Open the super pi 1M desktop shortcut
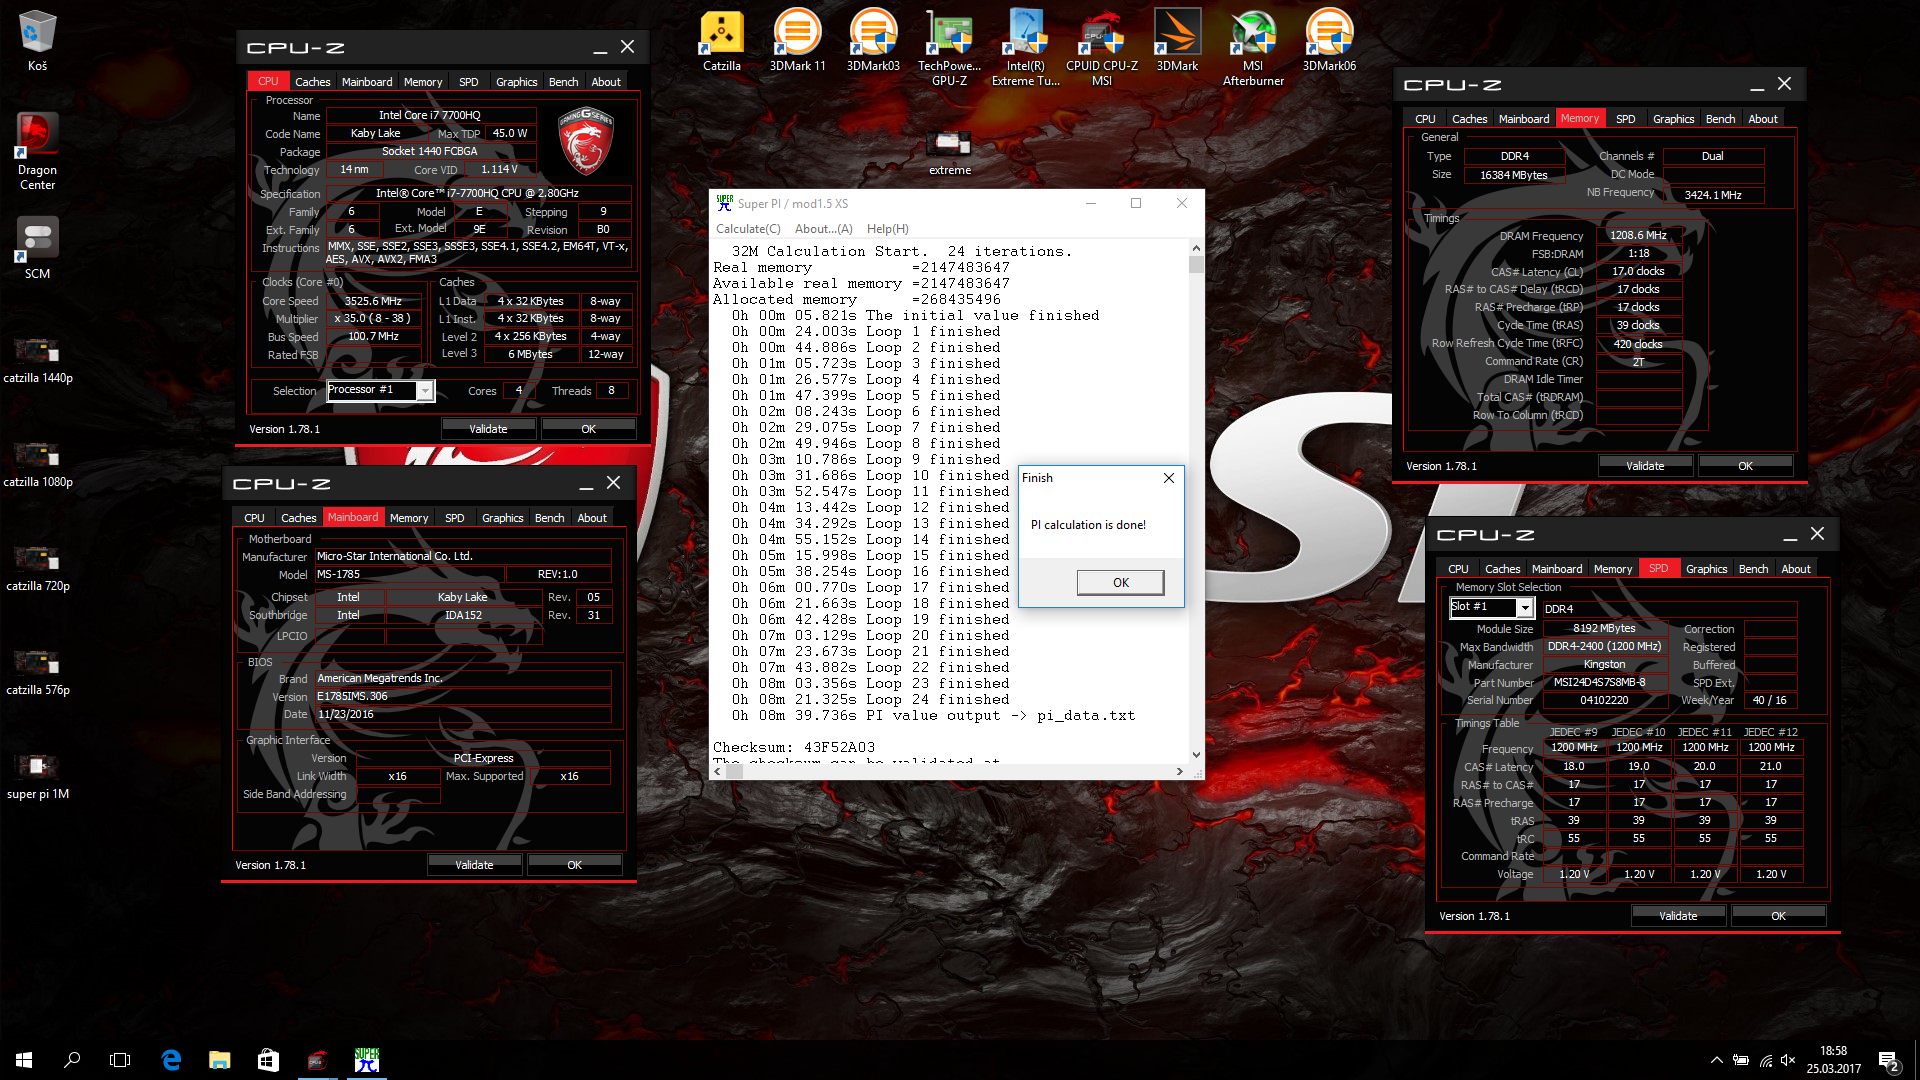This screenshot has width=1920, height=1080. pos(37,777)
